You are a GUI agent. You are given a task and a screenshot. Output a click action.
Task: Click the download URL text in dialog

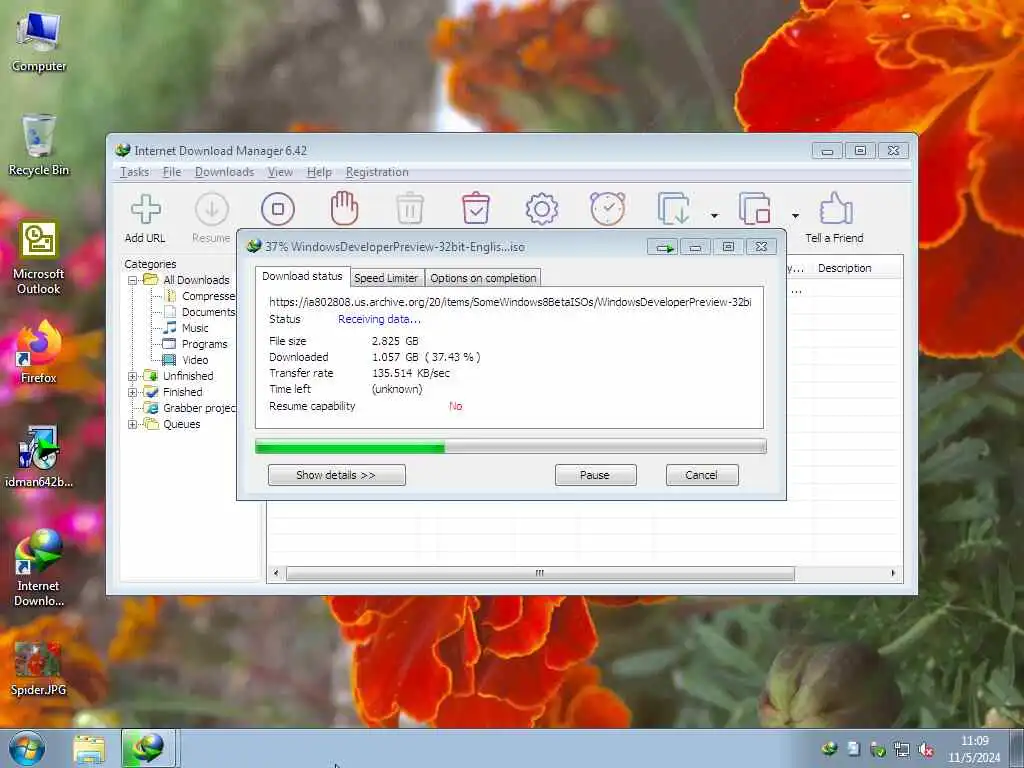coord(510,302)
